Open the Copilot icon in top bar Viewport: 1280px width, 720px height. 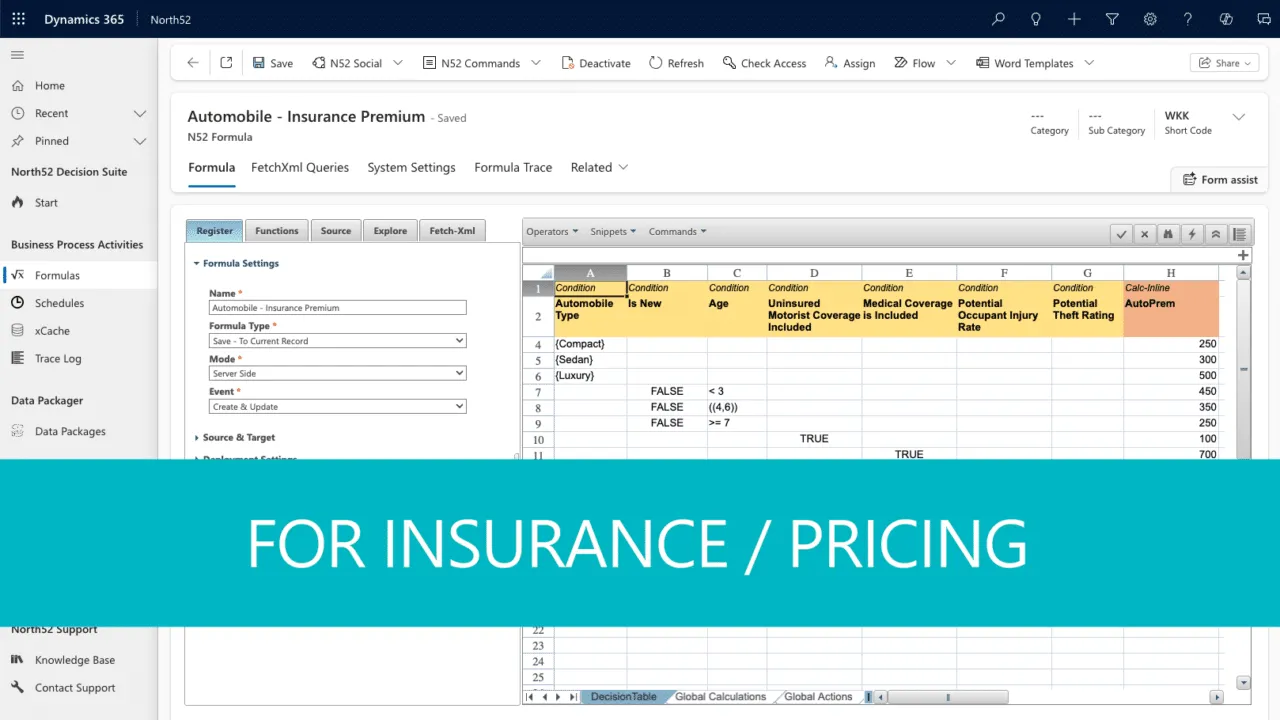coord(1226,19)
